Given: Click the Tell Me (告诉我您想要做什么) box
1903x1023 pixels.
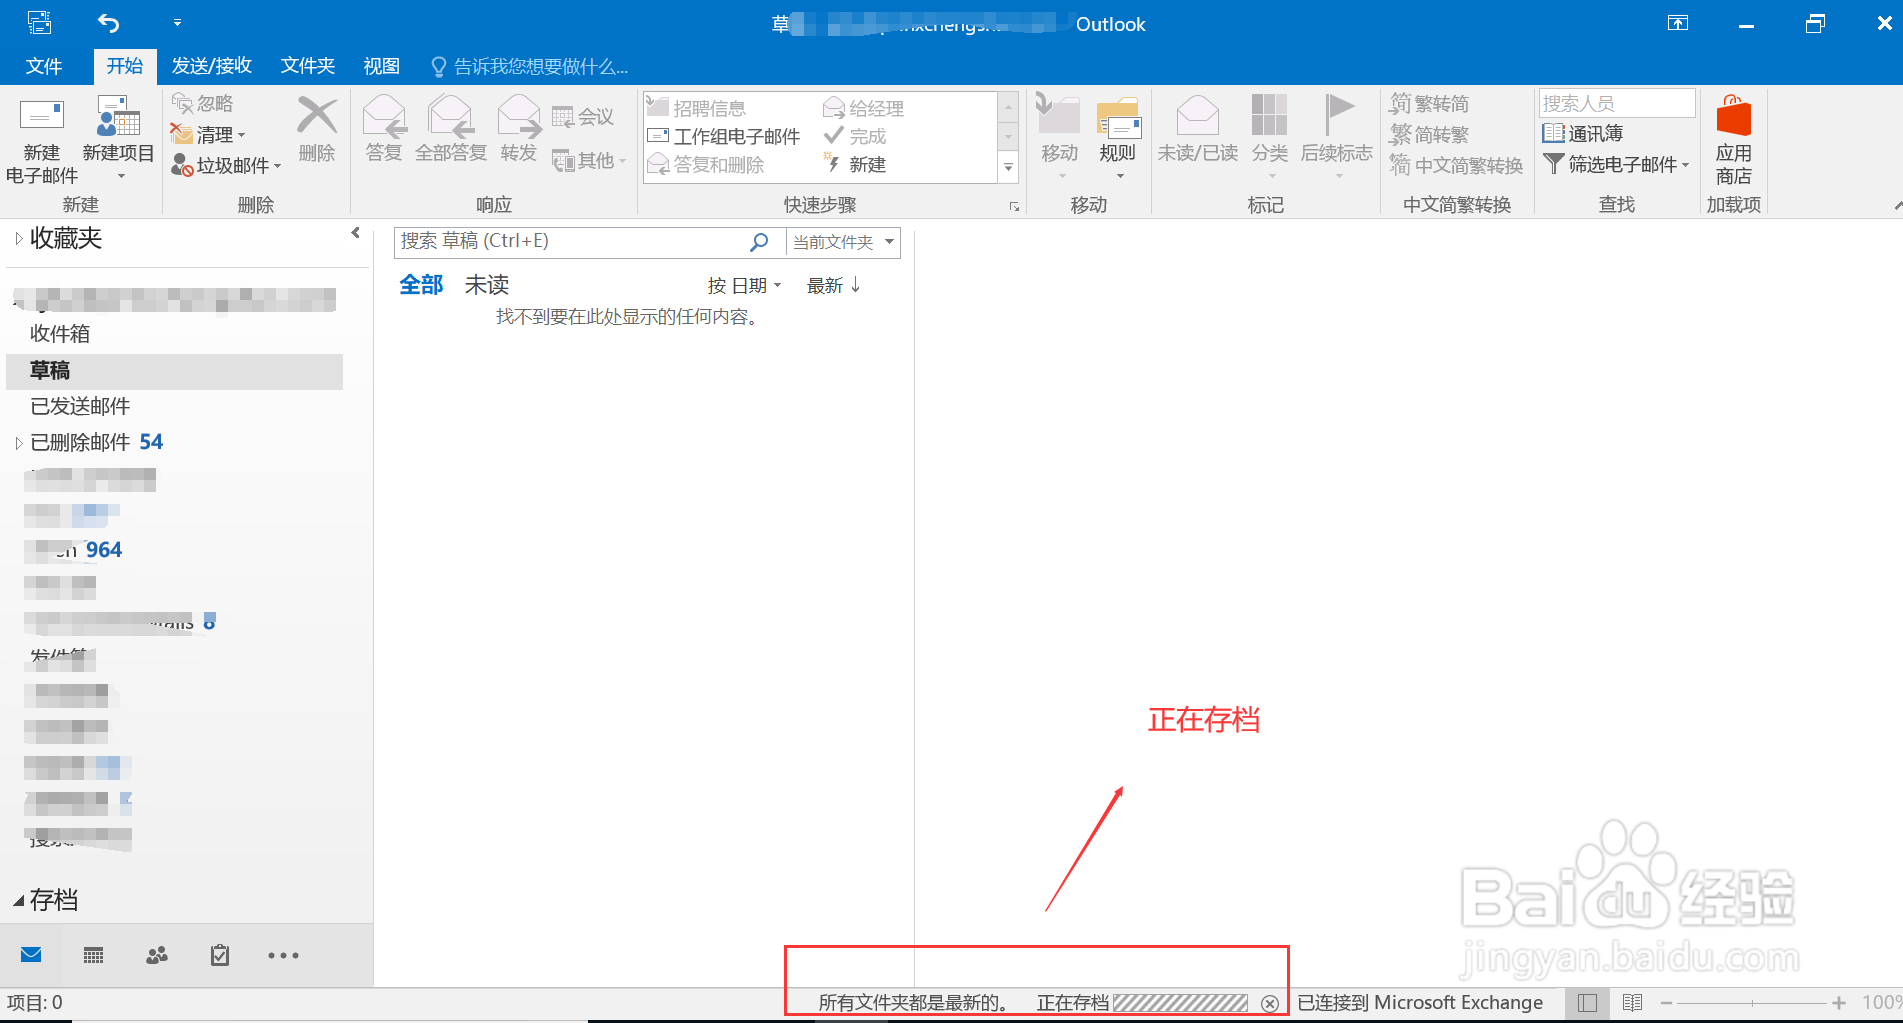Looking at the screenshot, I should click(530, 67).
